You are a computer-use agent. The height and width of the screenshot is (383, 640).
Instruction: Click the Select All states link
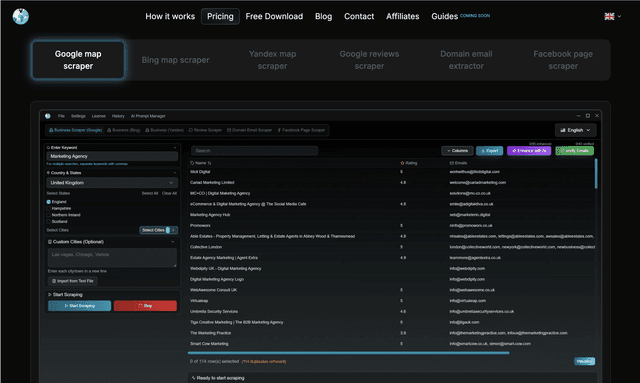150,193
